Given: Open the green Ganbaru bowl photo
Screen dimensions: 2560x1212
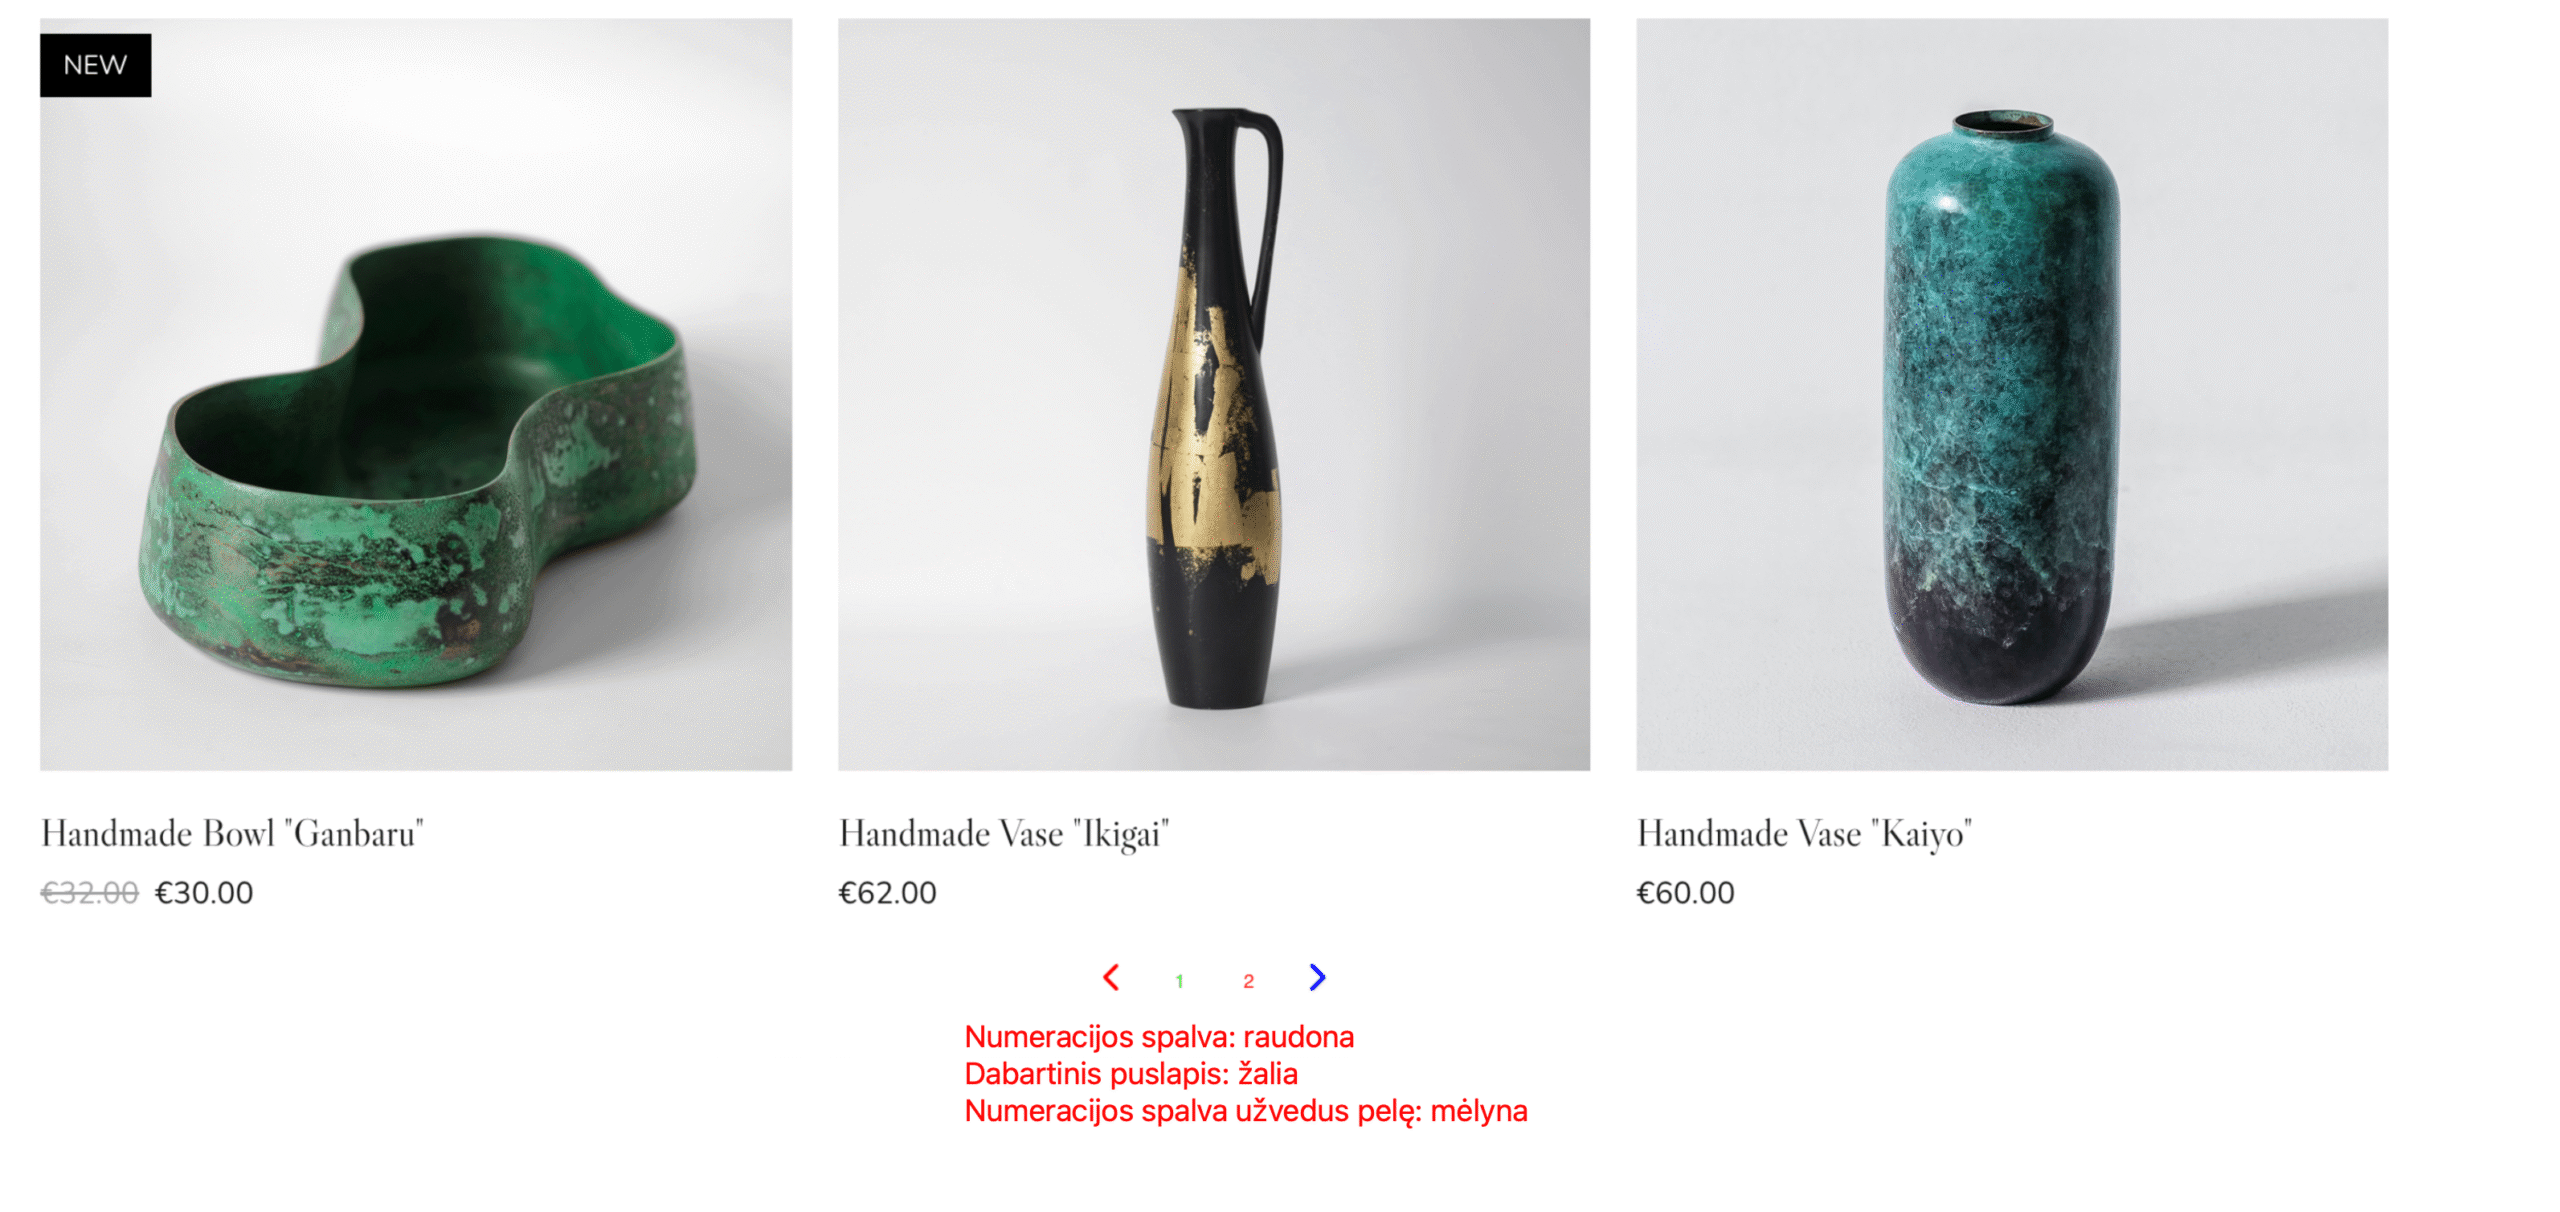Looking at the screenshot, I should tap(416, 394).
